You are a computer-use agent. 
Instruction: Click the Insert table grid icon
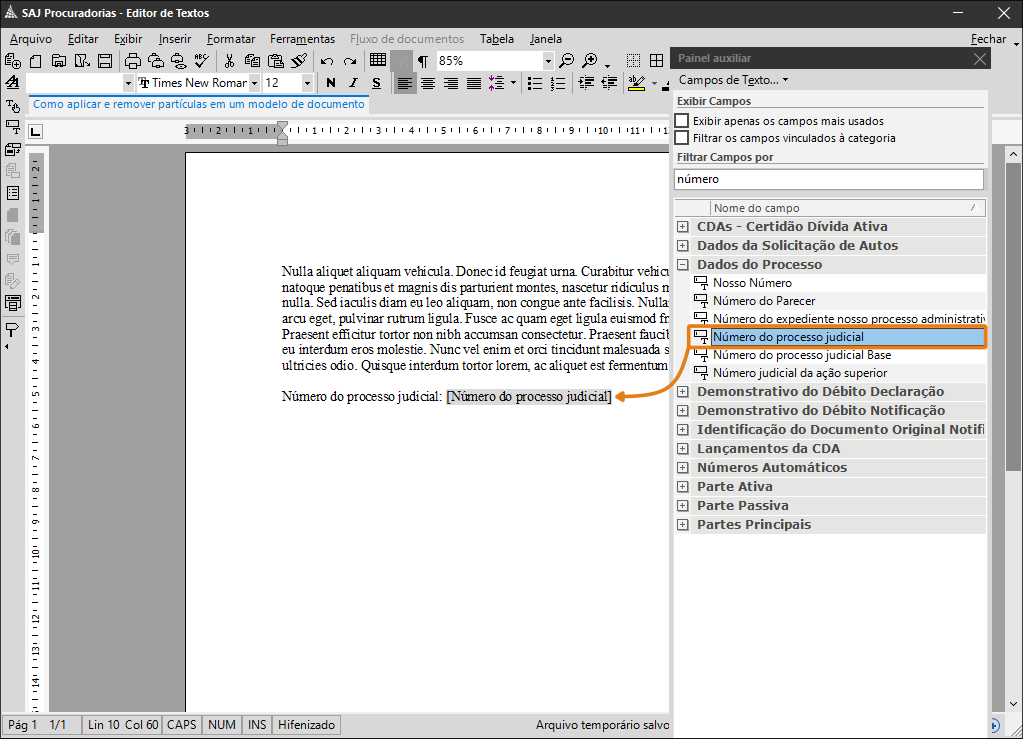click(378, 61)
